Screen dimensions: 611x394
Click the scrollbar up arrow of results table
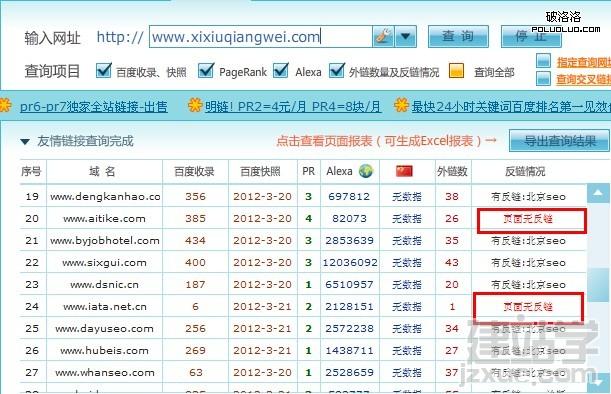click(x=598, y=193)
